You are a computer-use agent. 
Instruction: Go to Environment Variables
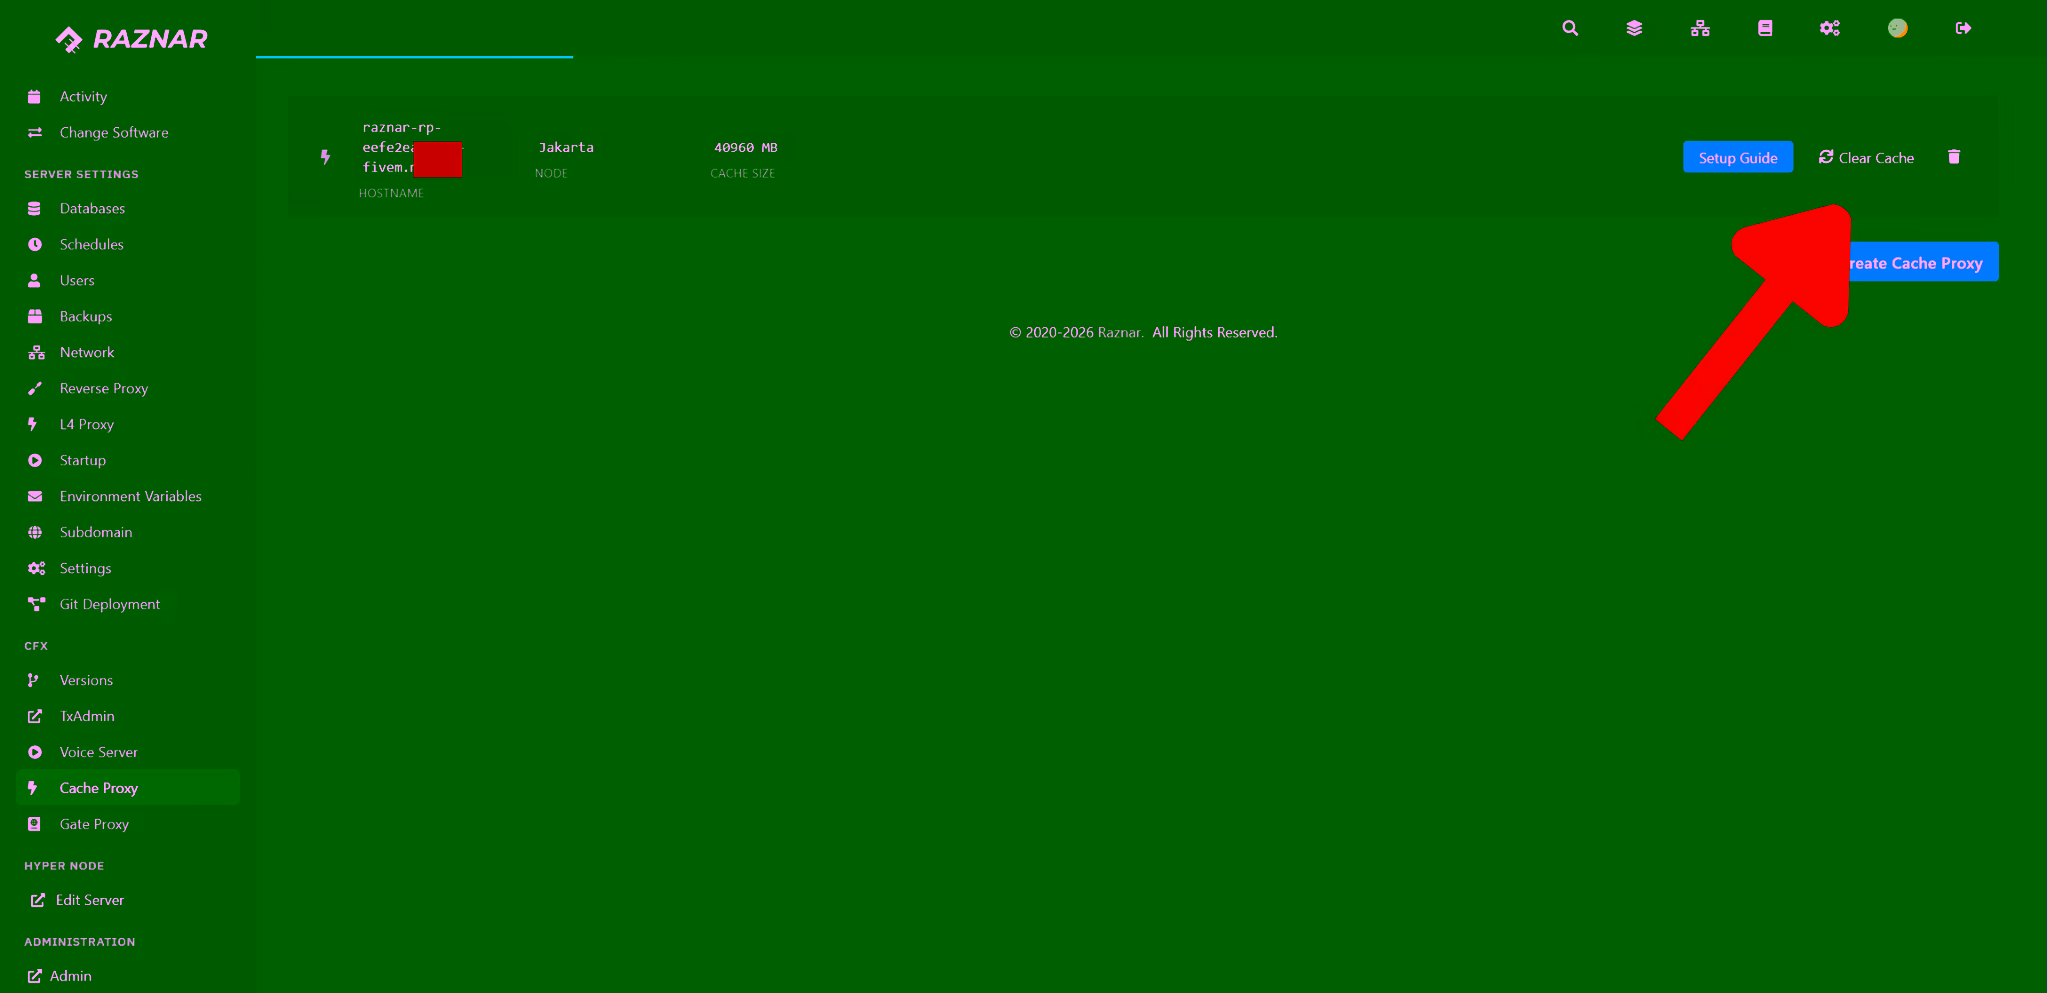(128, 496)
